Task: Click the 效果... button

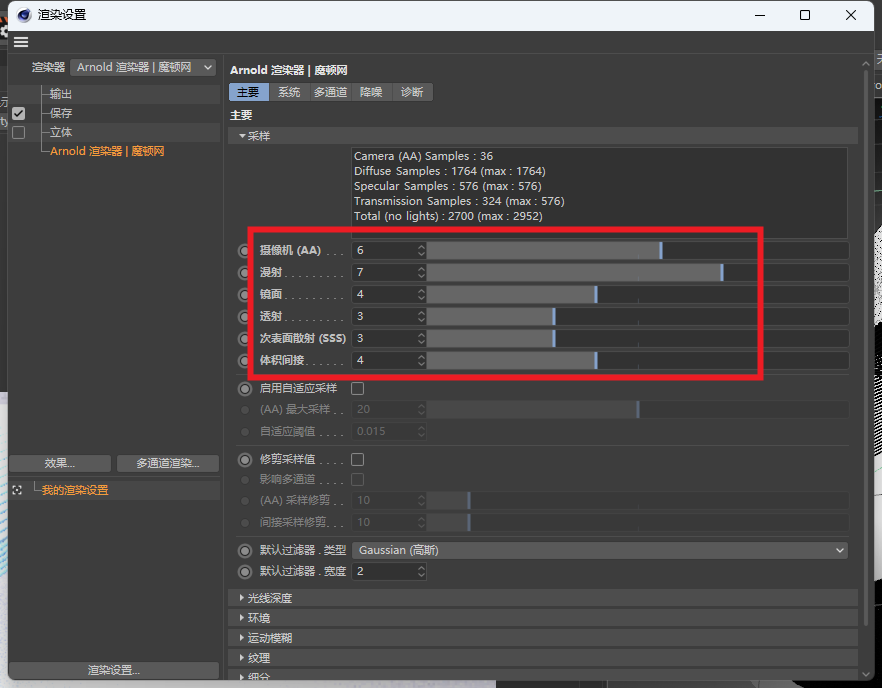Action: click(x=60, y=464)
